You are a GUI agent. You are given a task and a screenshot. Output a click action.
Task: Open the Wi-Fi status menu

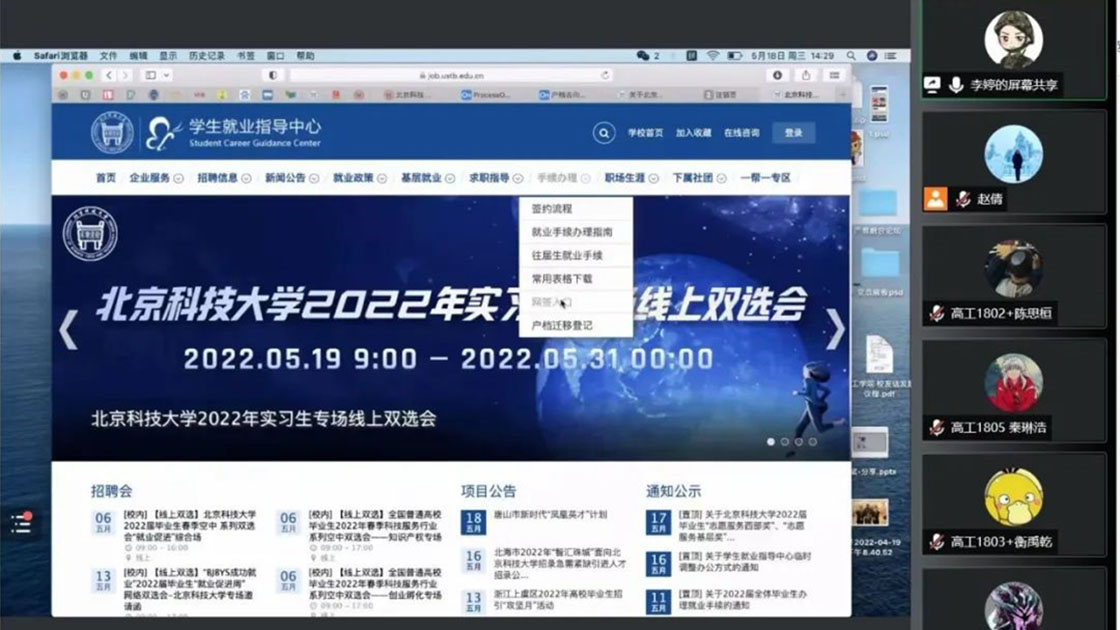point(712,56)
